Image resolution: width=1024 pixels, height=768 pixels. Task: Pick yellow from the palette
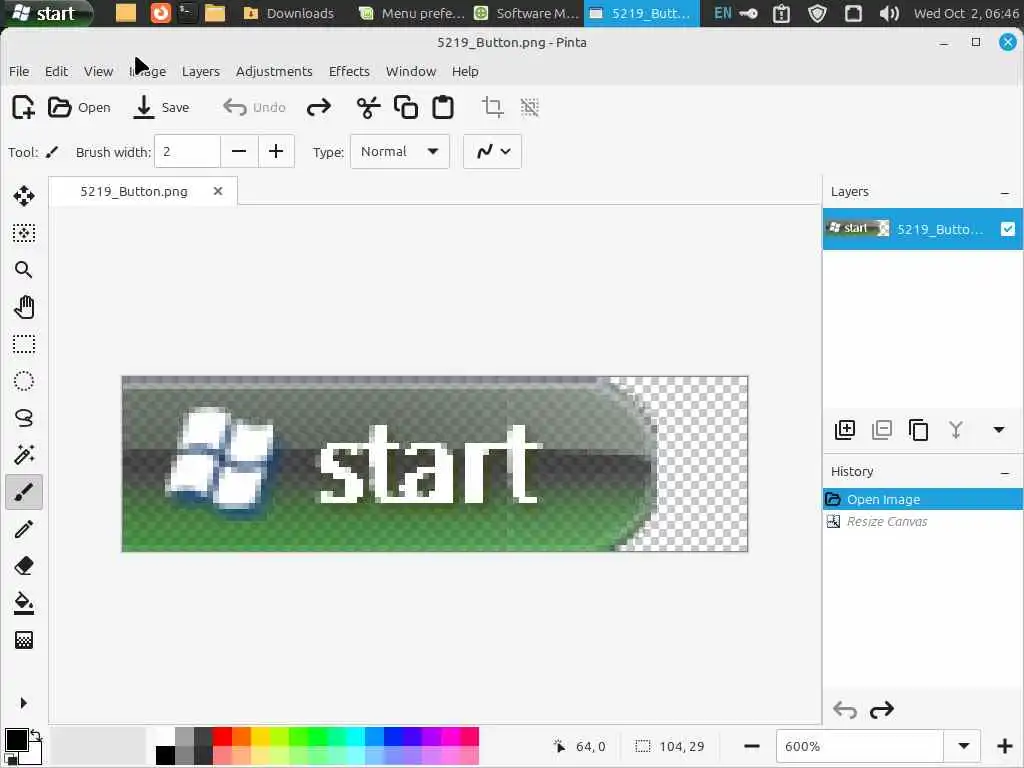coord(260,737)
